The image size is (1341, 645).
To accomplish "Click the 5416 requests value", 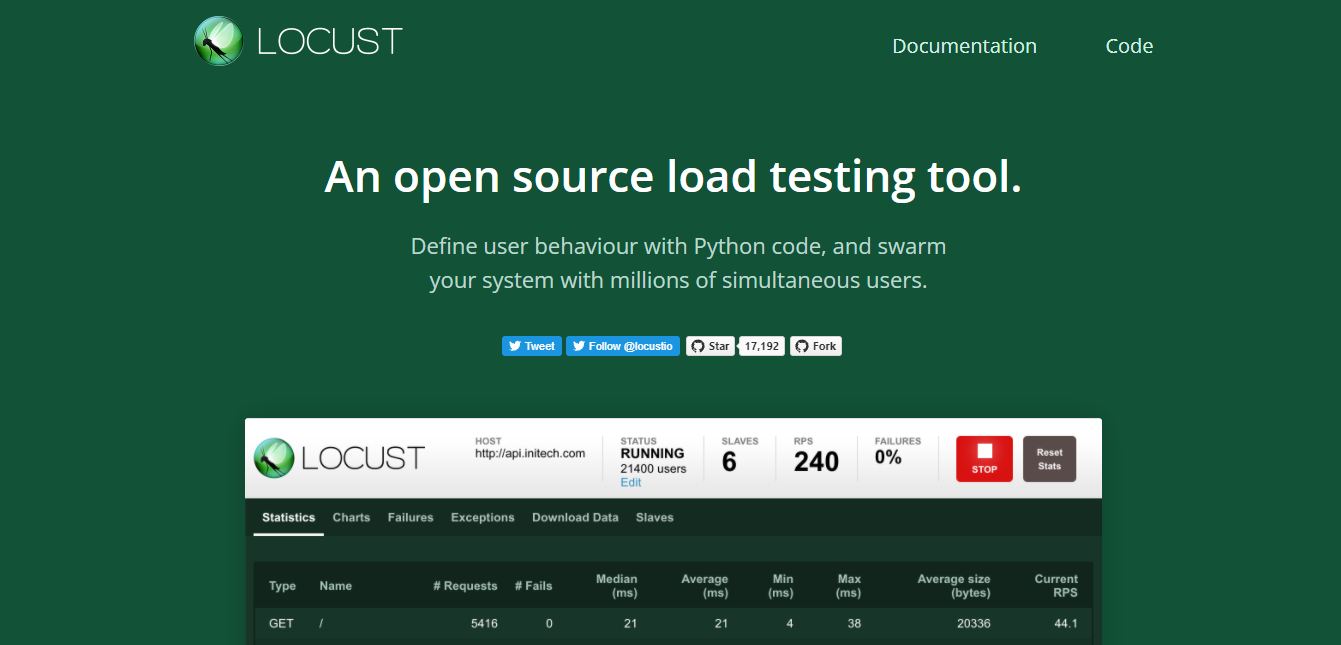I will [484, 623].
